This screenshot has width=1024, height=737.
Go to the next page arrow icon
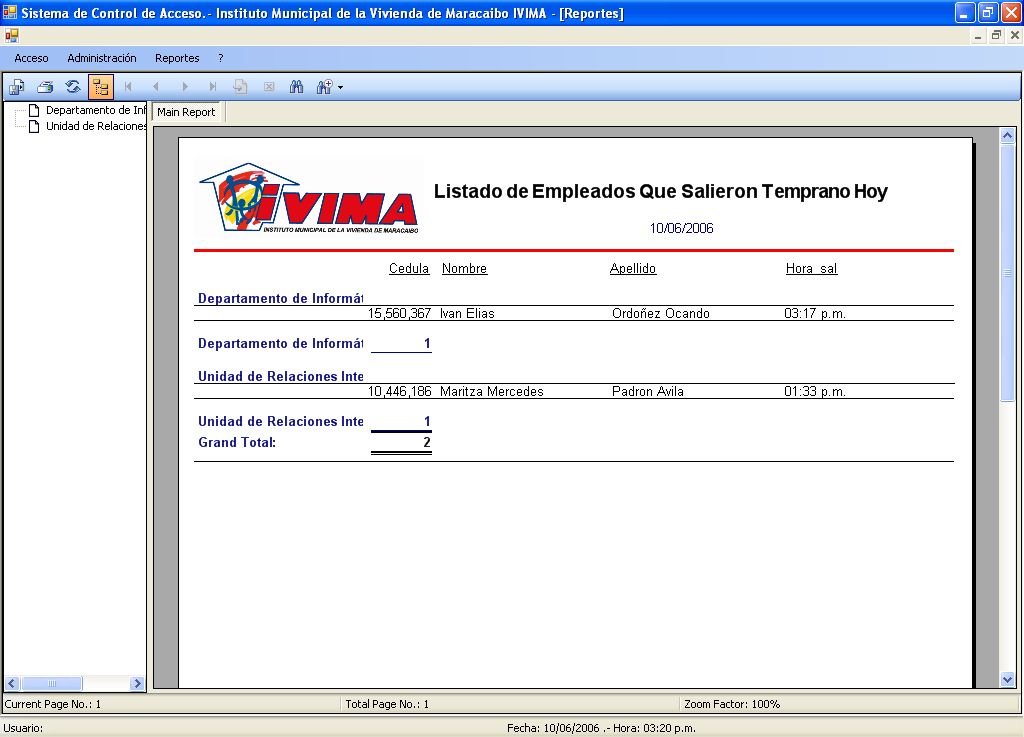coord(184,87)
